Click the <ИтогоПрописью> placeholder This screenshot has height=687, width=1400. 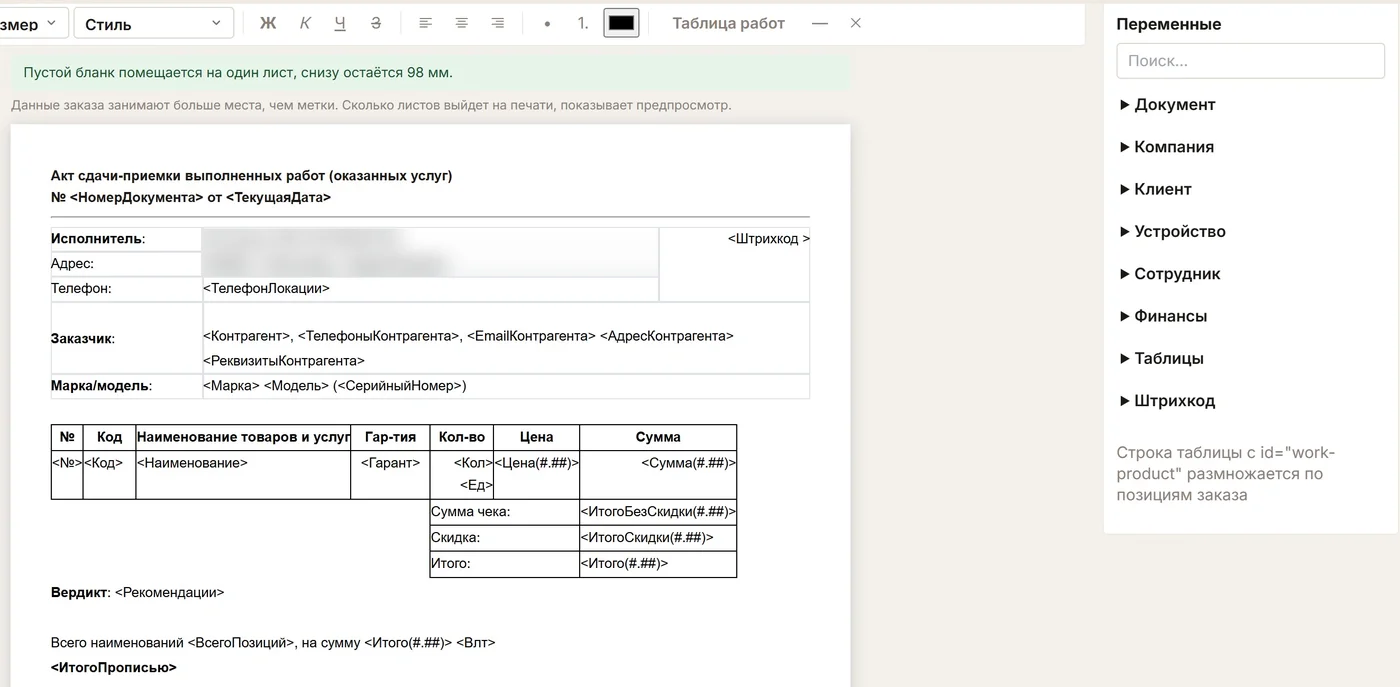114,668
